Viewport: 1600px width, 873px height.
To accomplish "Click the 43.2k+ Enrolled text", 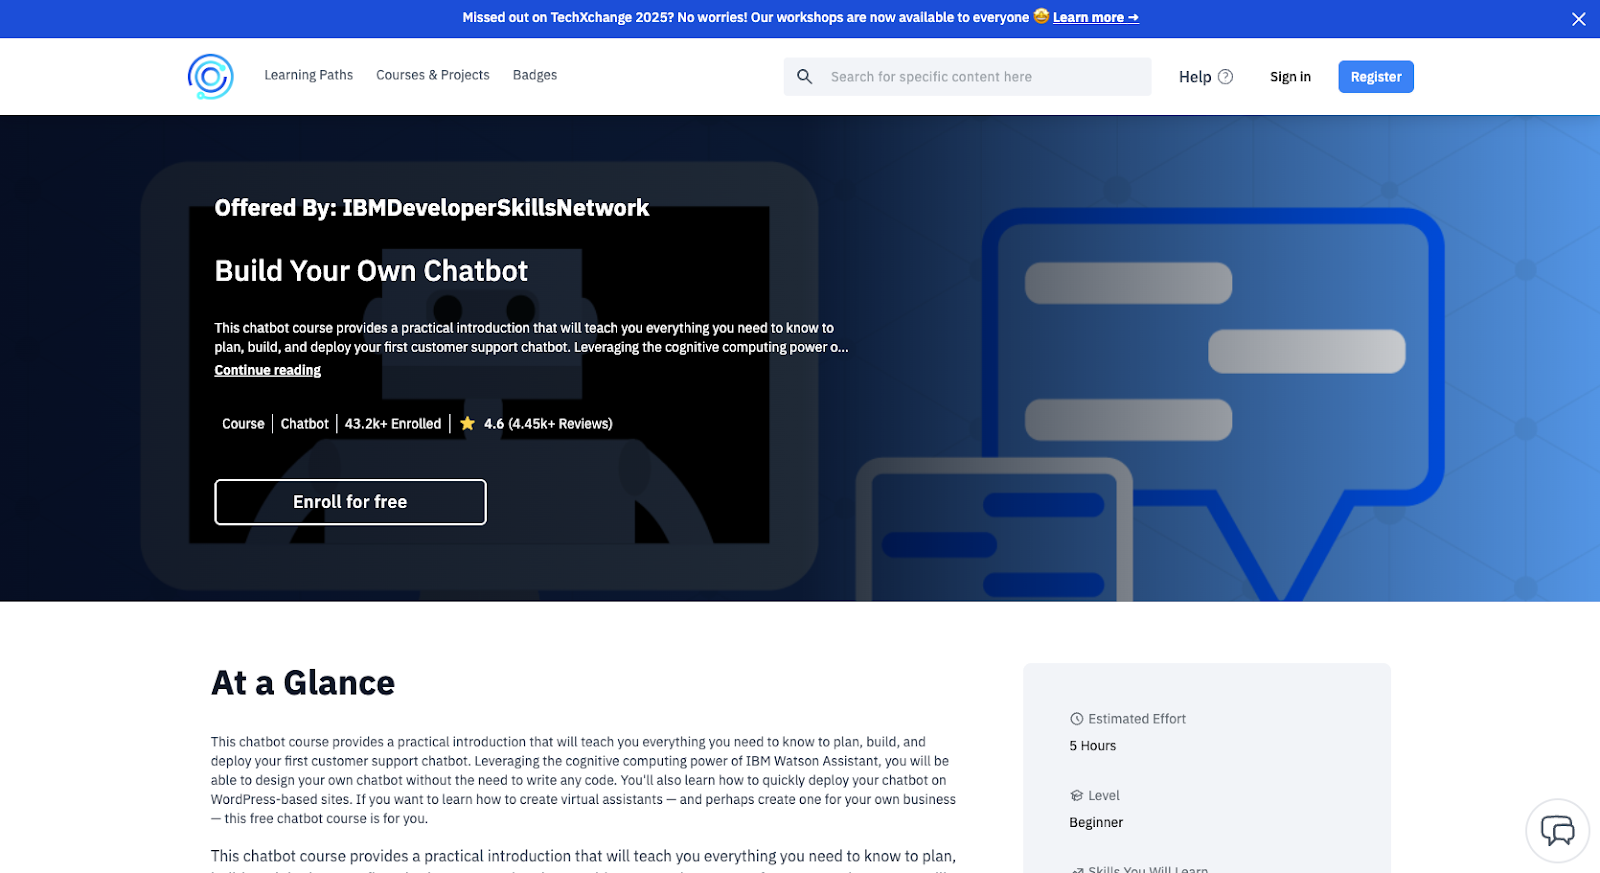I will click(x=393, y=424).
